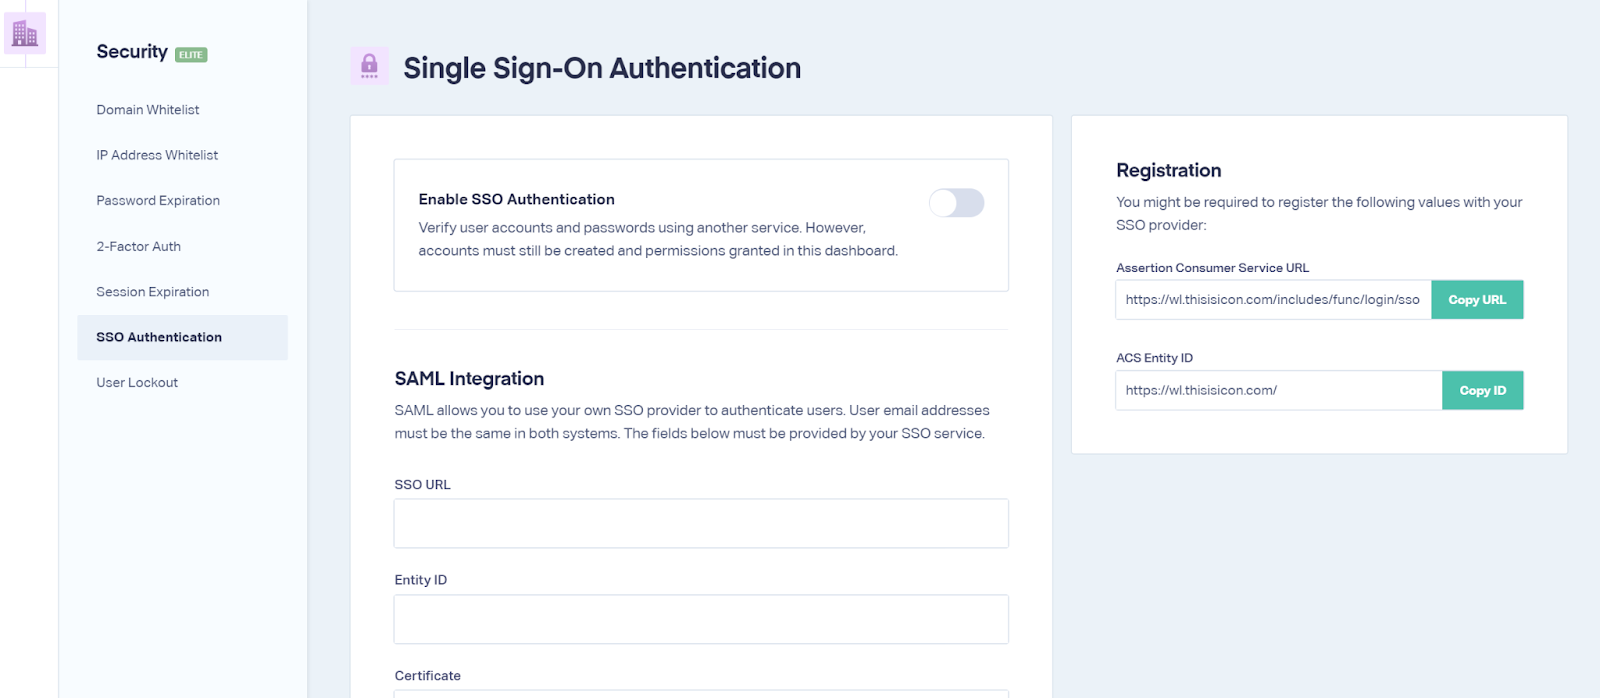Click the Certificate field at the bottom

coord(701,693)
